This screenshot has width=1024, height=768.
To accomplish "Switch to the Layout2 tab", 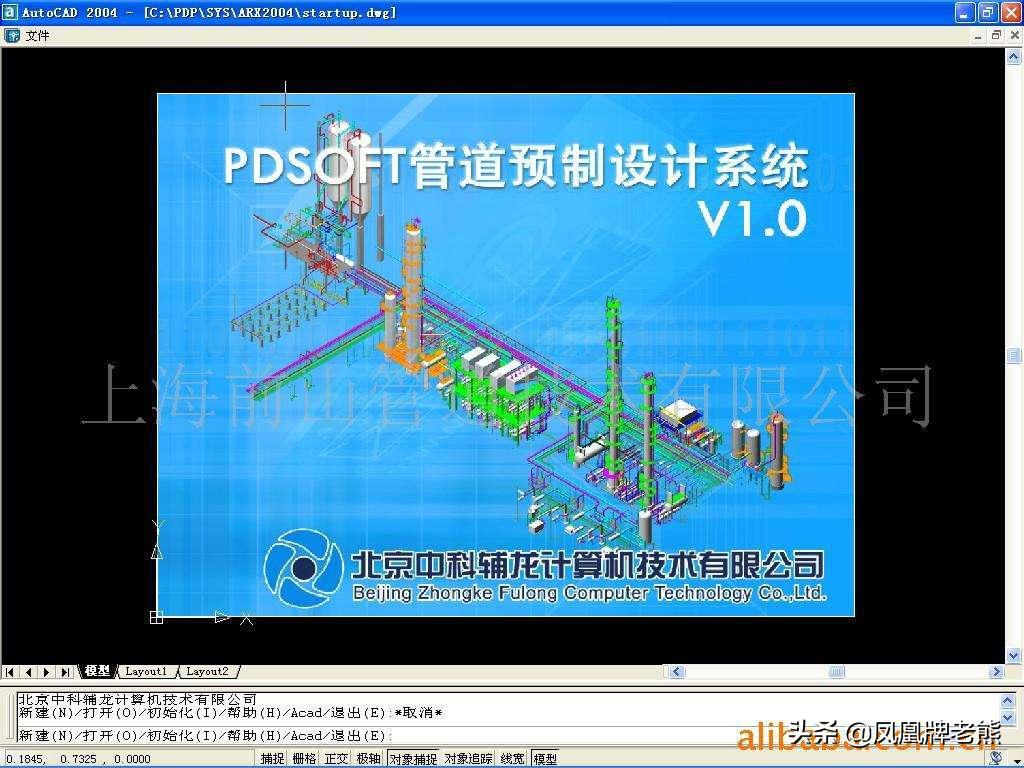I will click(206, 671).
